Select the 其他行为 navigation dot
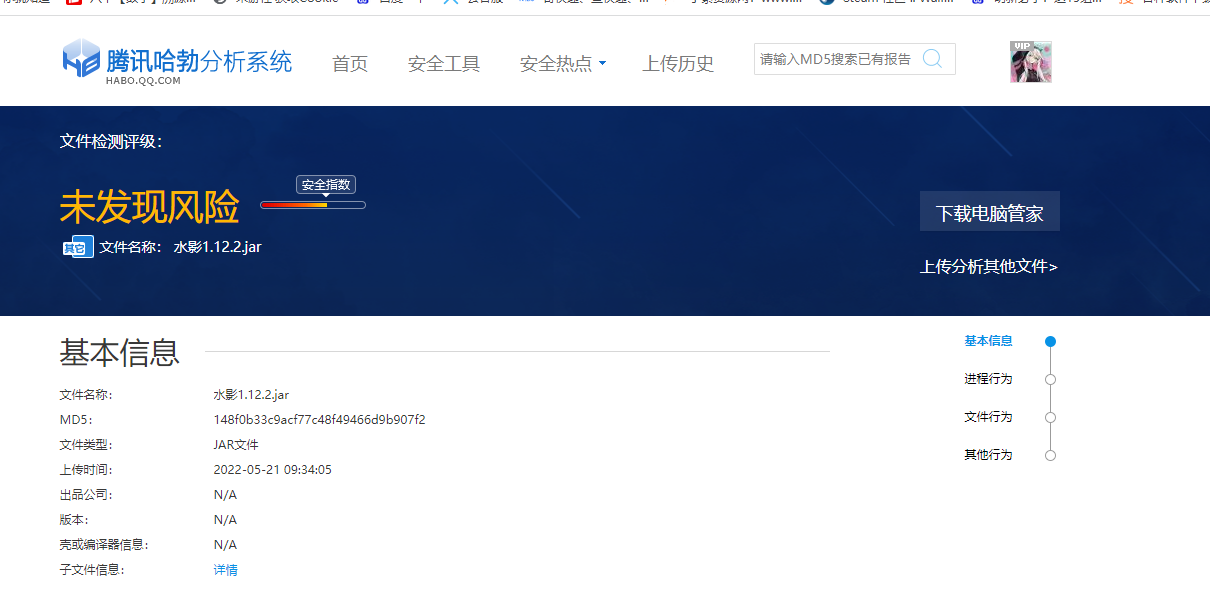Viewport: 1210px width, 614px height. pyautogui.click(x=1050, y=455)
